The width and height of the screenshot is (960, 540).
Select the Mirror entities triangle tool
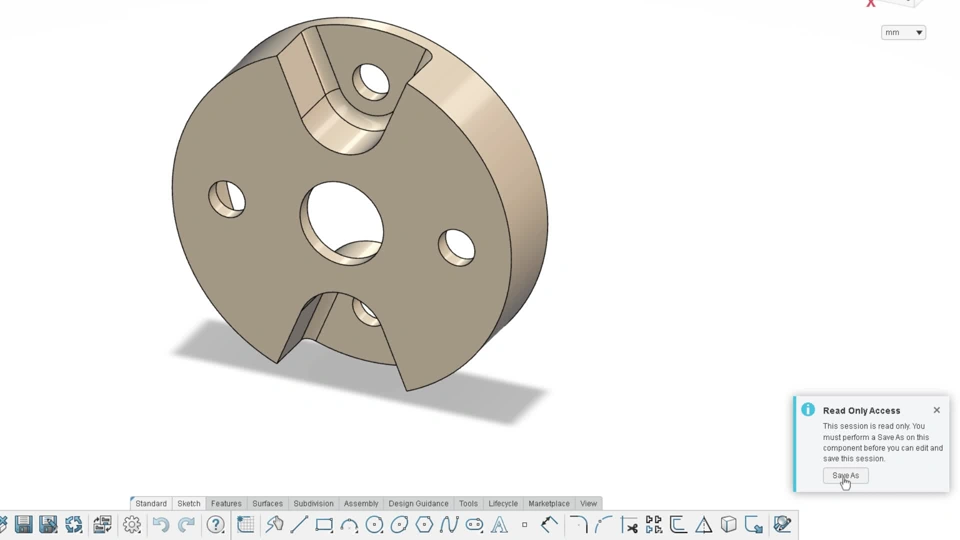click(x=703, y=525)
